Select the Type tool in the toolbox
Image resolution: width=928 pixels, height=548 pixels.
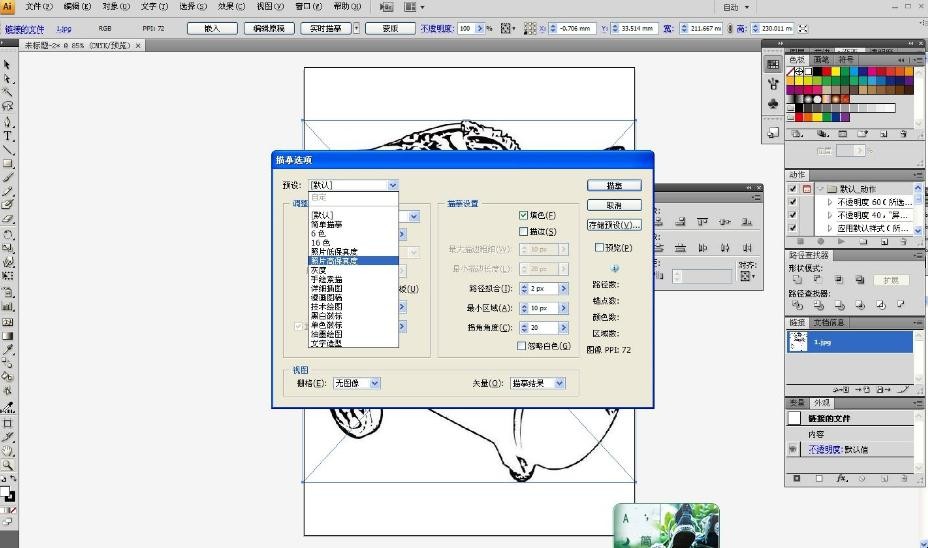click(x=8, y=135)
